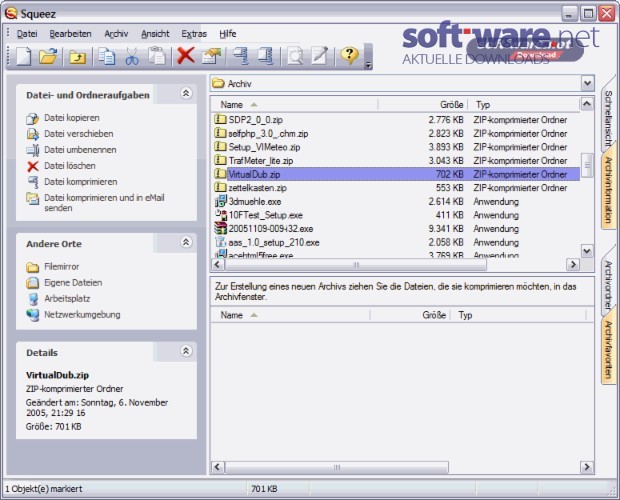This screenshot has height=500, width=620.
Task: Click Datei verschieben task link
Action: pos(79,134)
